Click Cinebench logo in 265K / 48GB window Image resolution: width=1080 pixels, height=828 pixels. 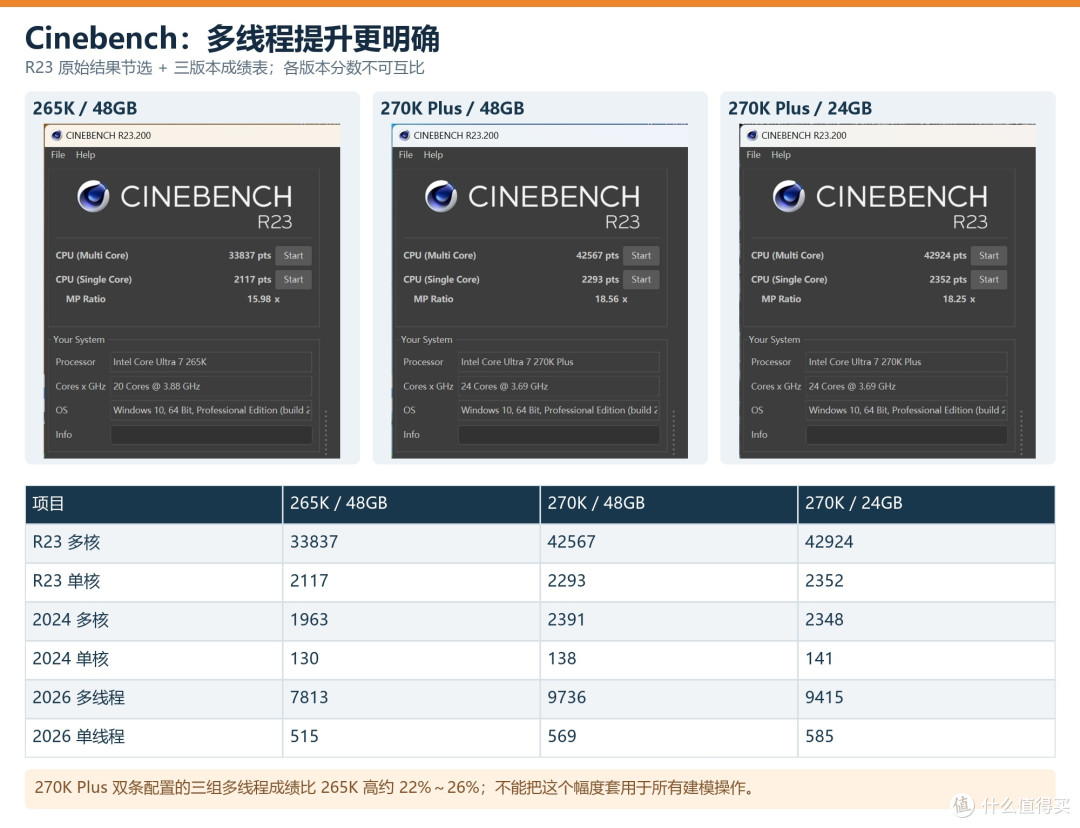(x=93, y=196)
